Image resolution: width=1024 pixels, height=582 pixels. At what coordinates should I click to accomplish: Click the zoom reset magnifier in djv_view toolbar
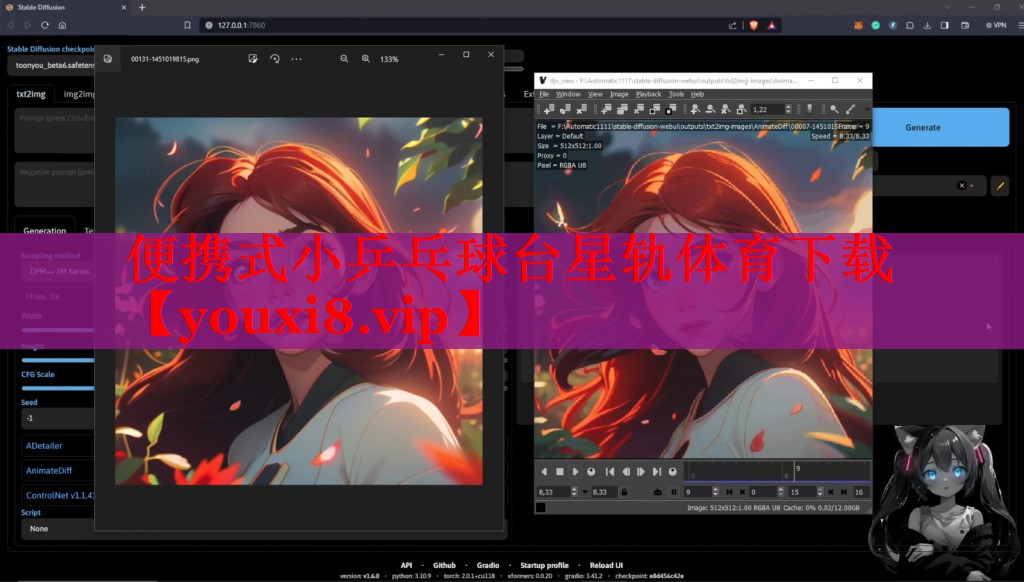[726, 109]
